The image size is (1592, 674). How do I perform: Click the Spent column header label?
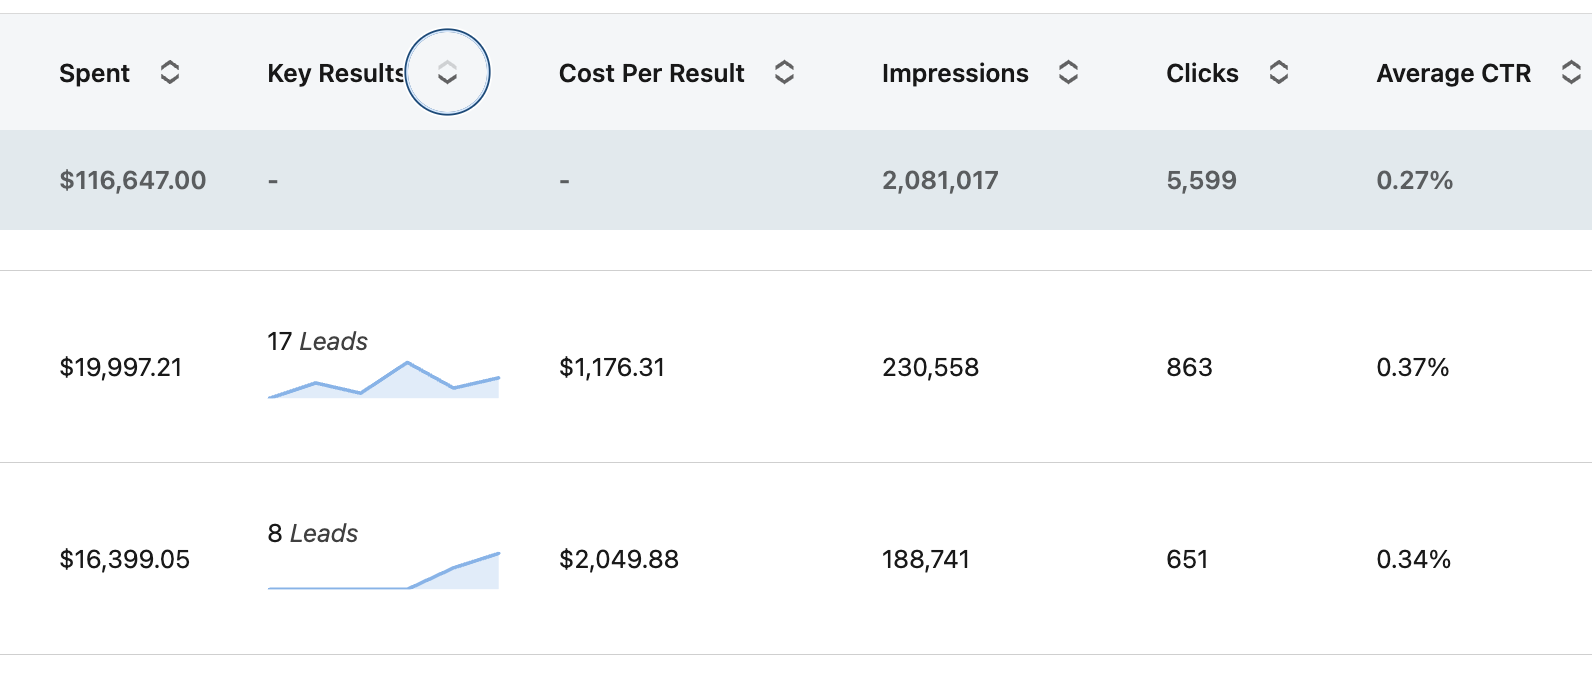(94, 73)
